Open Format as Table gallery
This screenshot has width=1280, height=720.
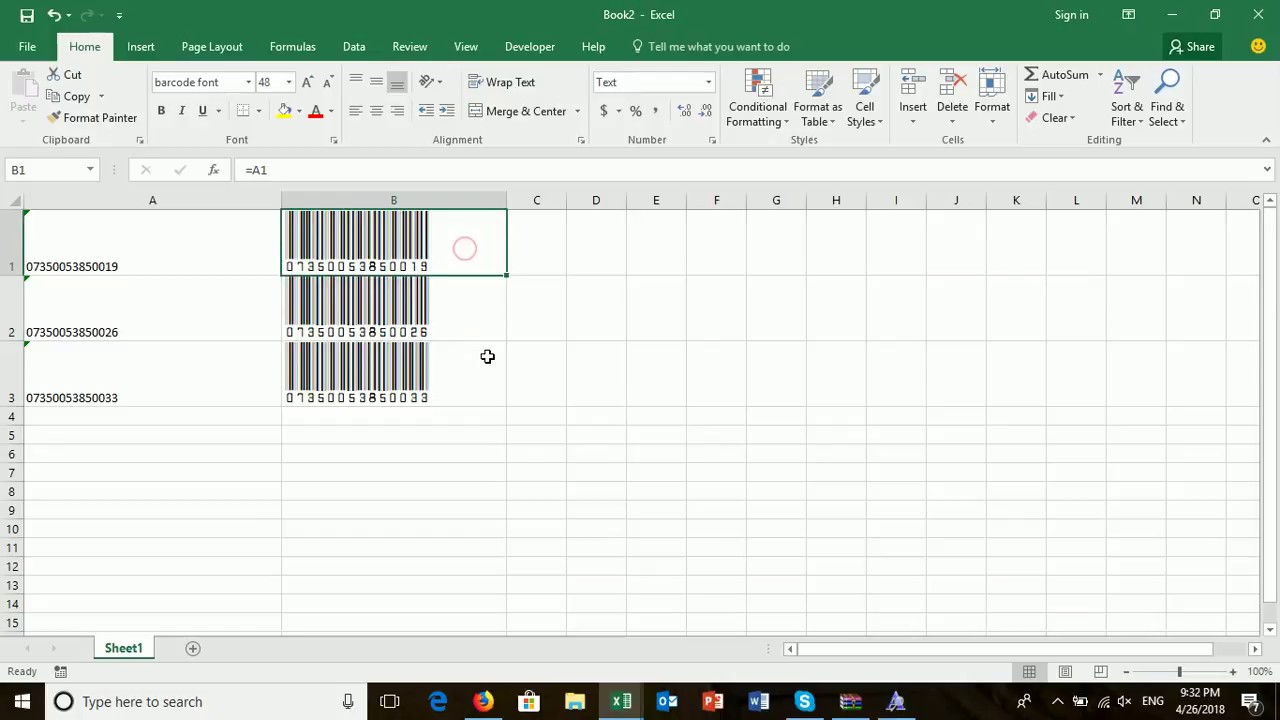pyautogui.click(x=818, y=99)
